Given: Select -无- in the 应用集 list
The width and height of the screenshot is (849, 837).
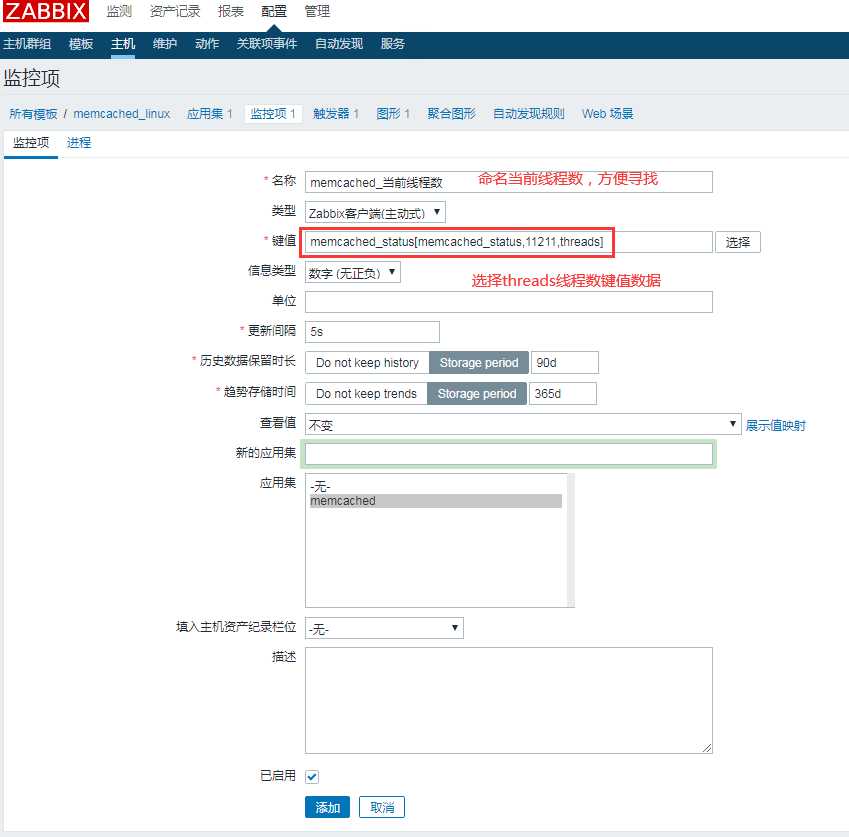Looking at the screenshot, I should tap(435, 487).
